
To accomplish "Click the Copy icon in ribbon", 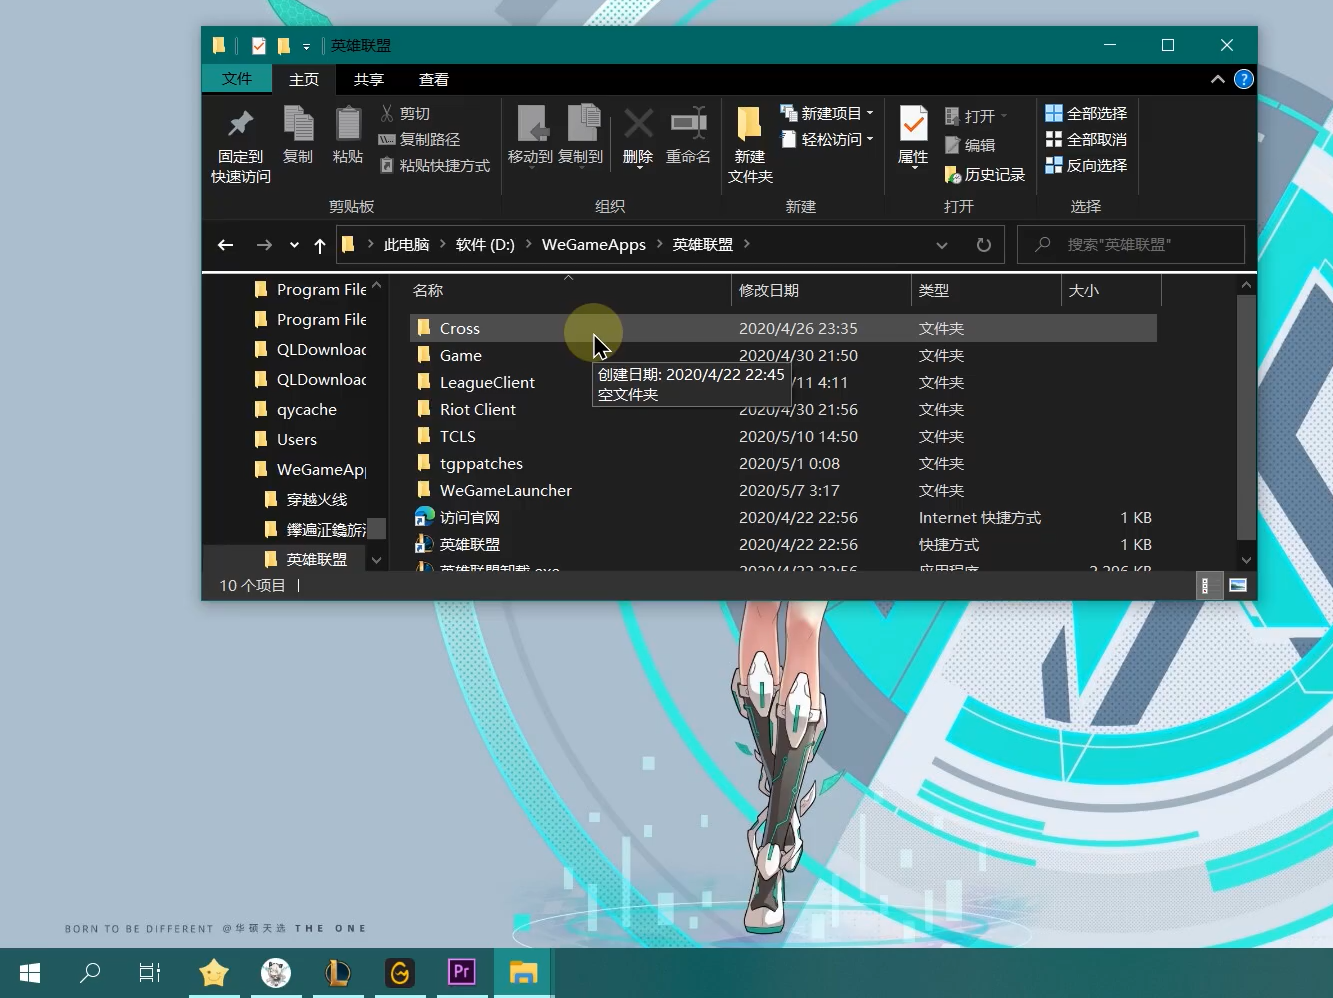I will pos(298,125).
